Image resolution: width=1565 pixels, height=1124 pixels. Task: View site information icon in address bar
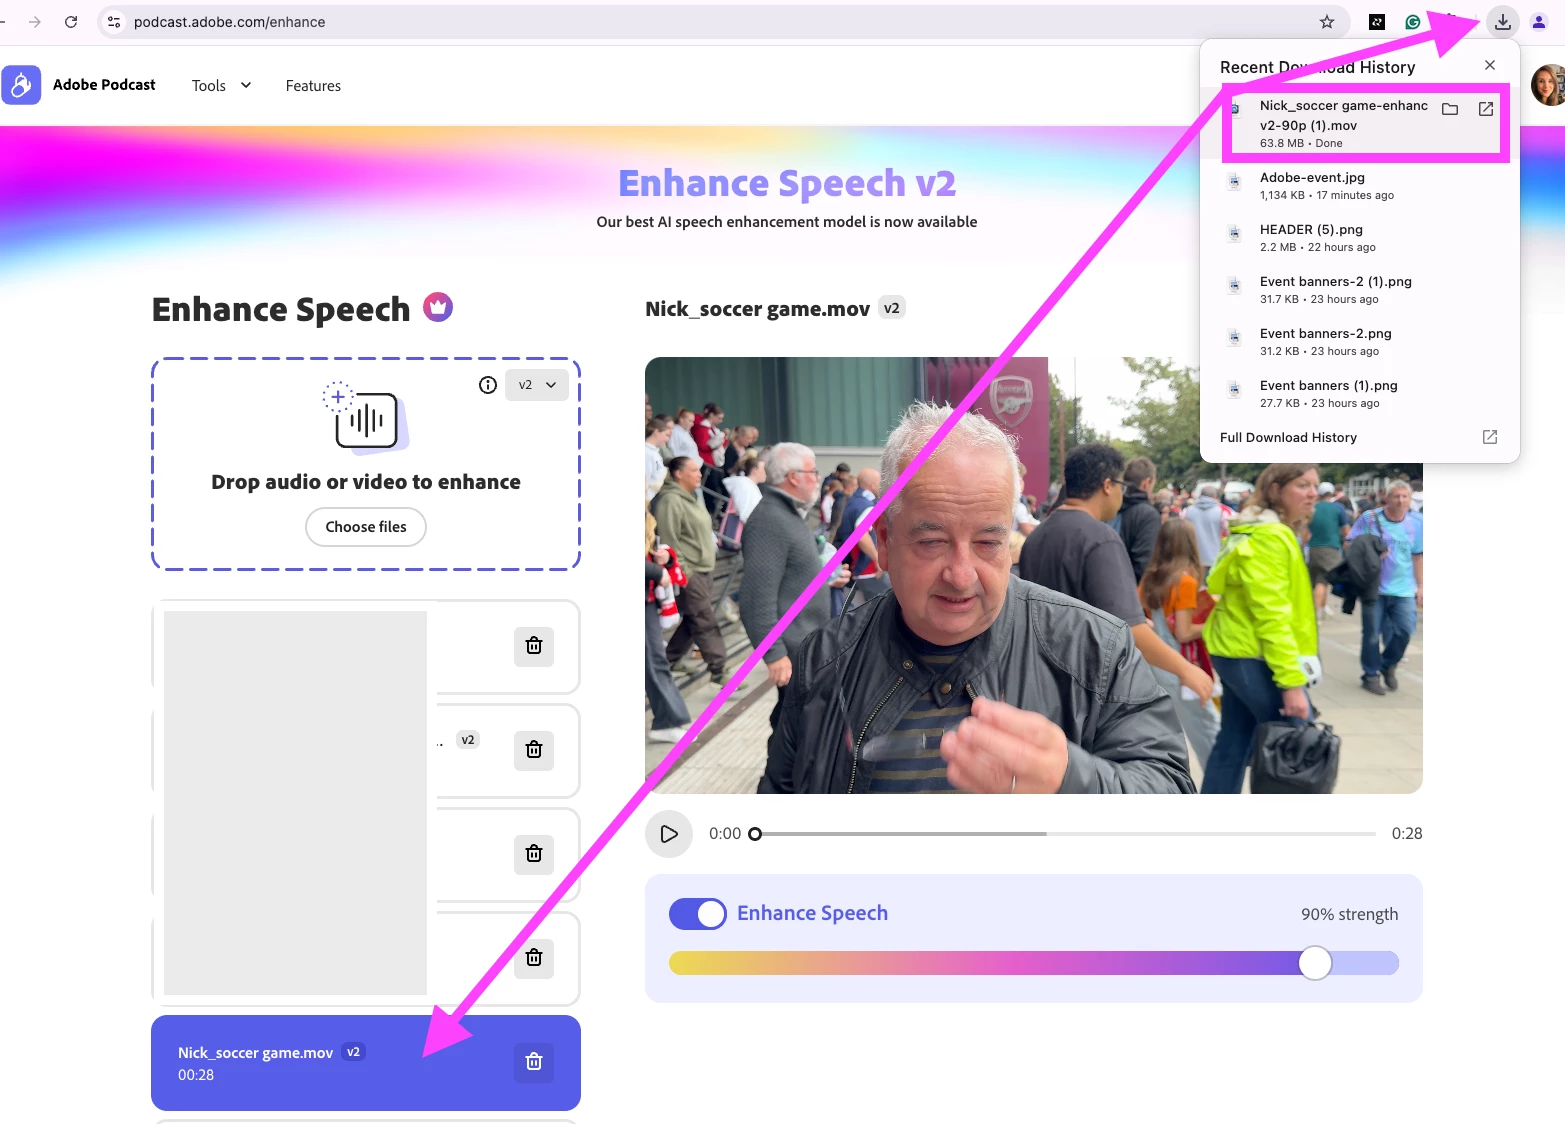point(114,22)
